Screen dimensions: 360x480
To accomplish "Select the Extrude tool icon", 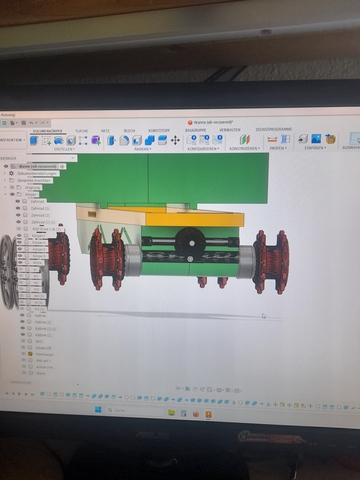I will point(34,140).
